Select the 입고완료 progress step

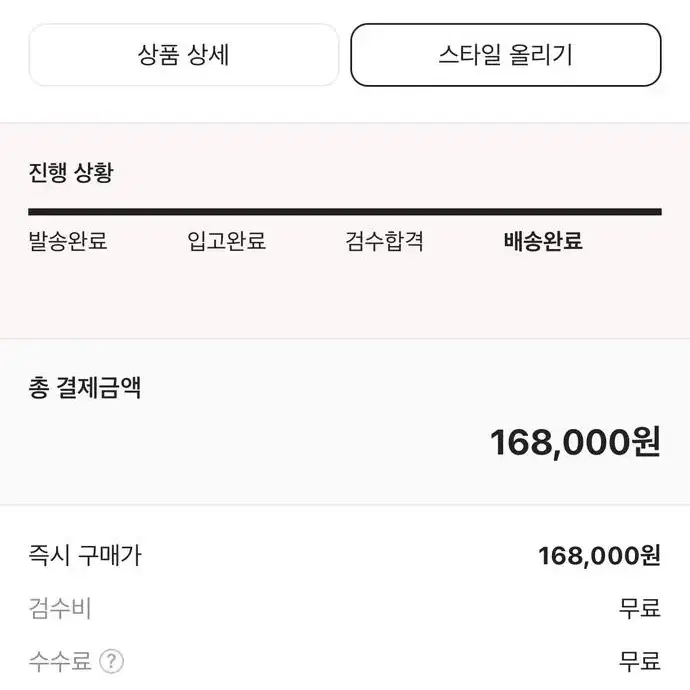pos(226,241)
